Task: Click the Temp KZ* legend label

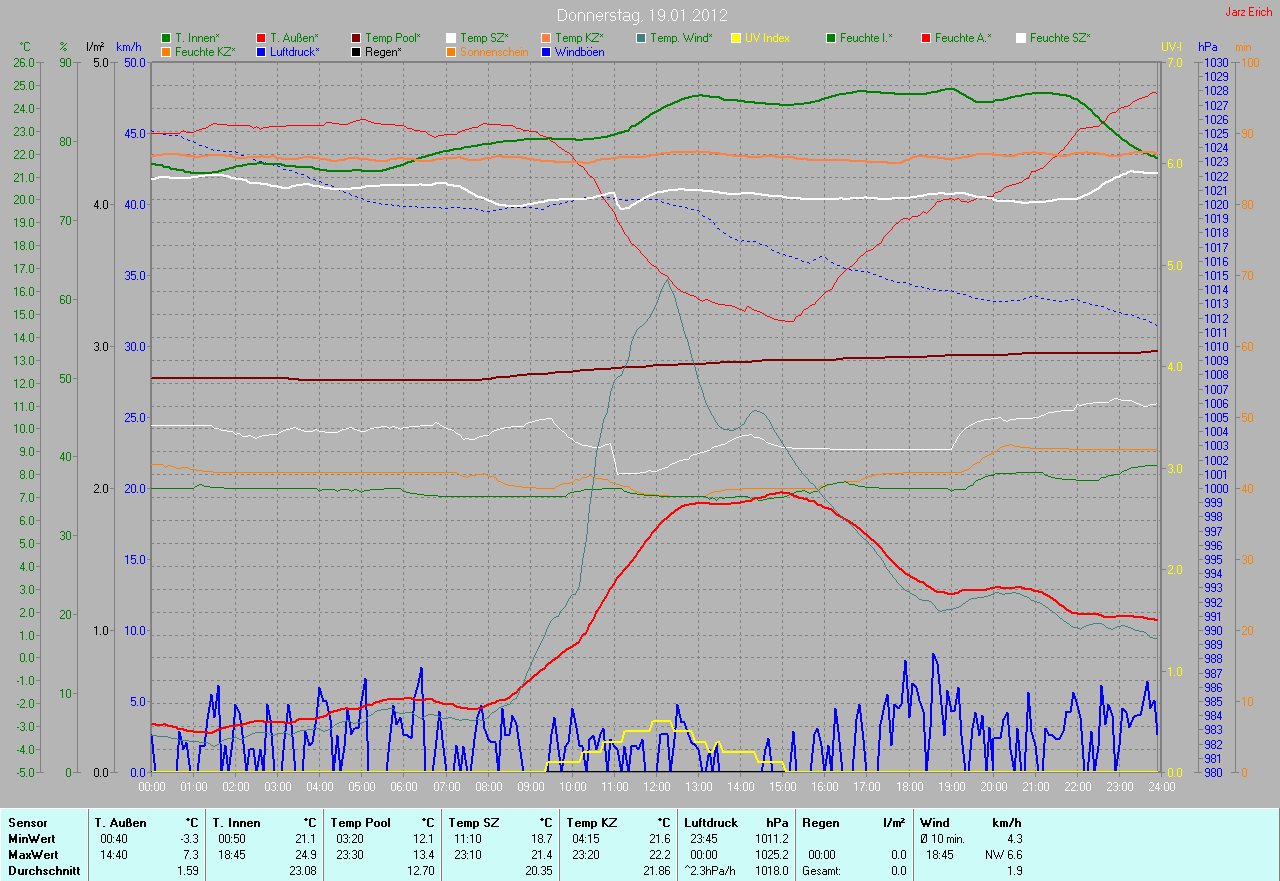Action: [x=579, y=38]
